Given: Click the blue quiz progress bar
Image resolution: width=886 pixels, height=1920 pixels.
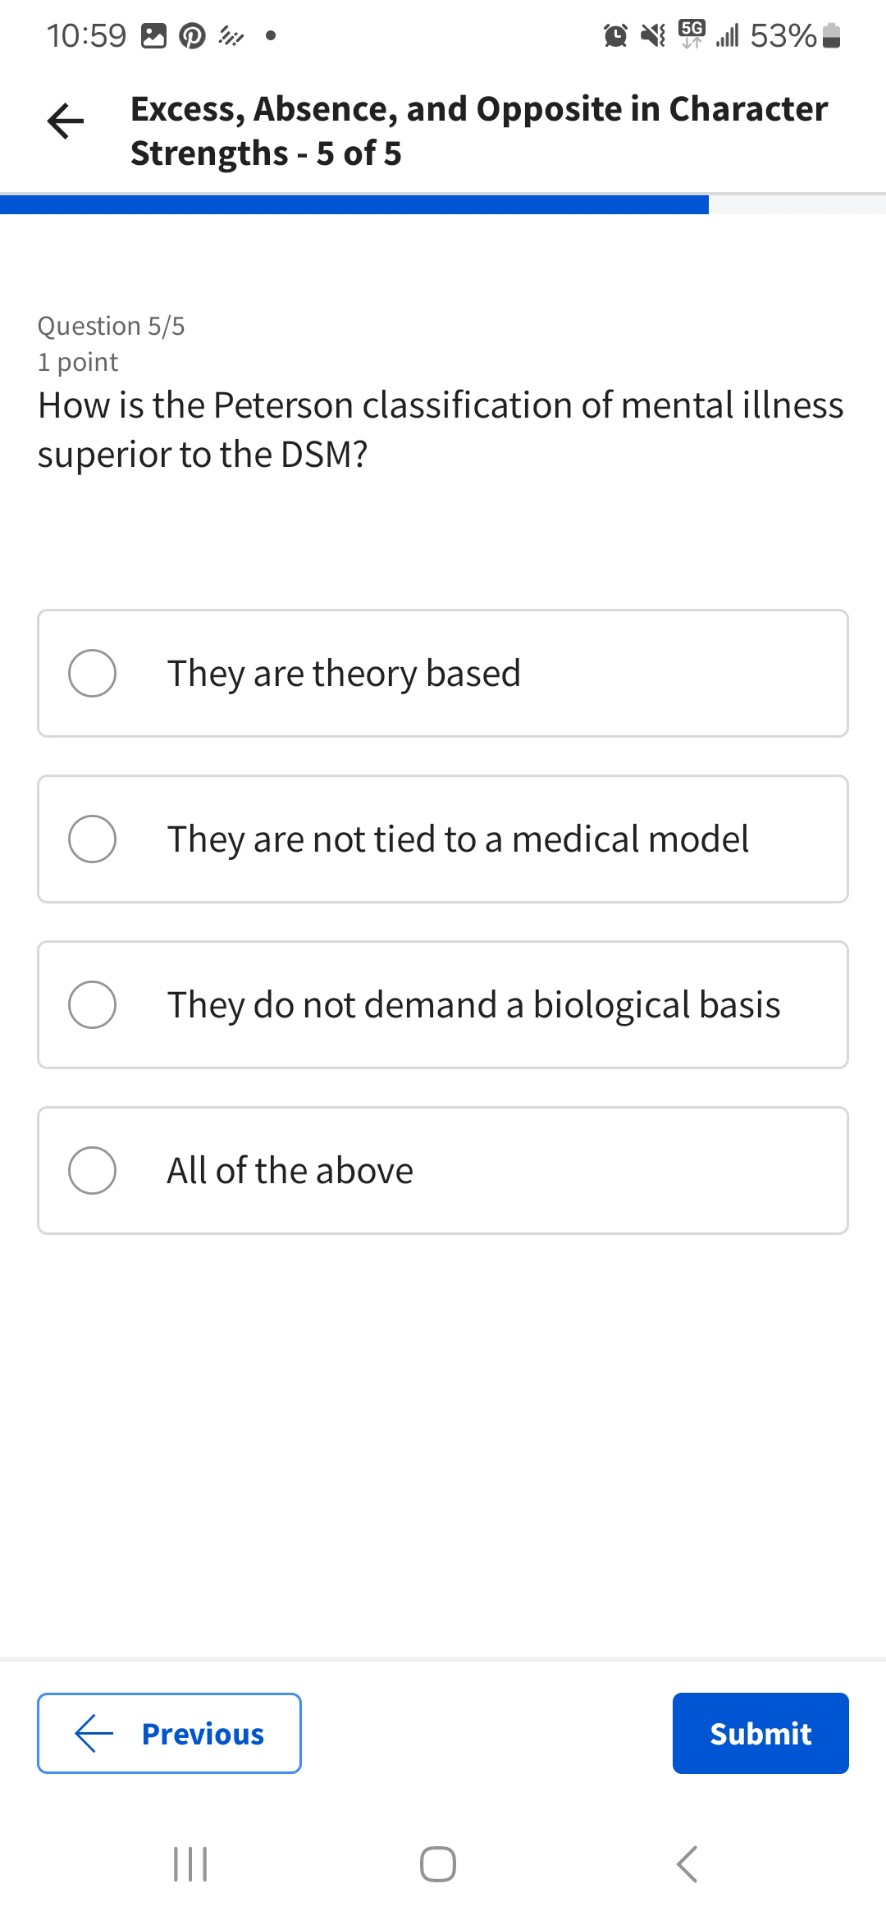Looking at the screenshot, I should pos(354,204).
